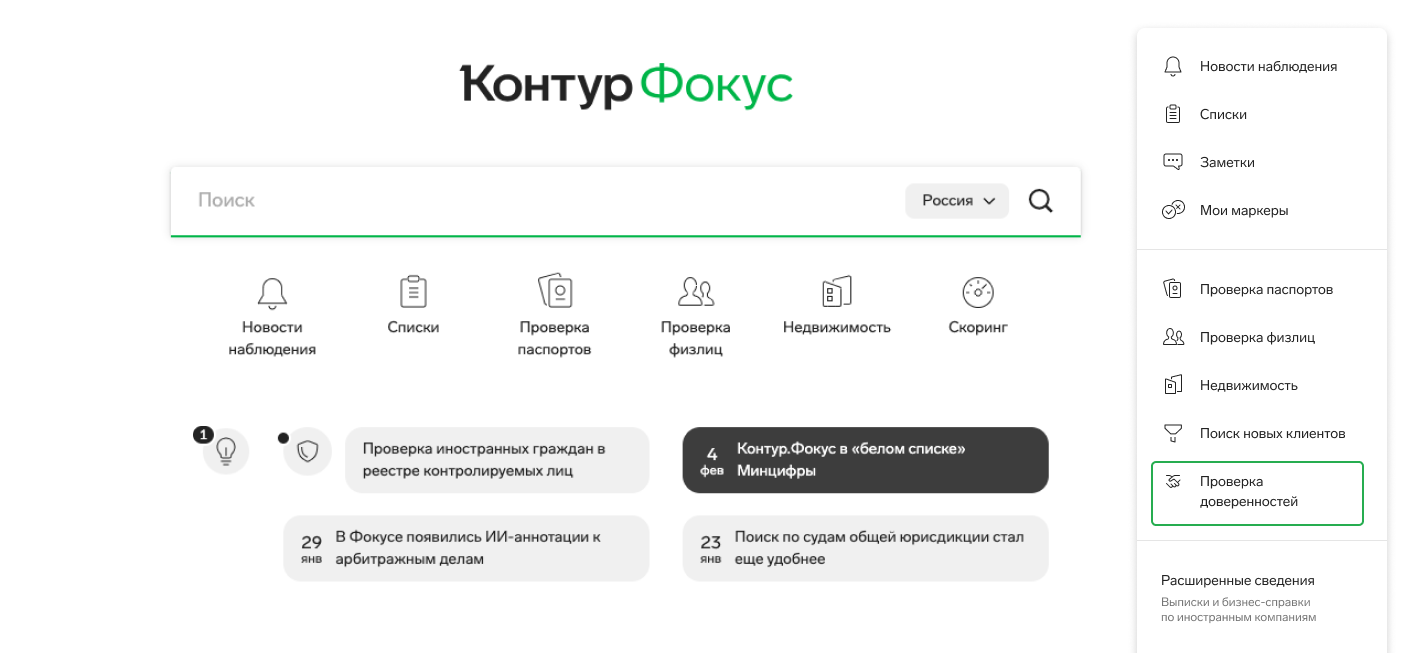
Task: Select Заметки in the side menu
Action: 1226,162
